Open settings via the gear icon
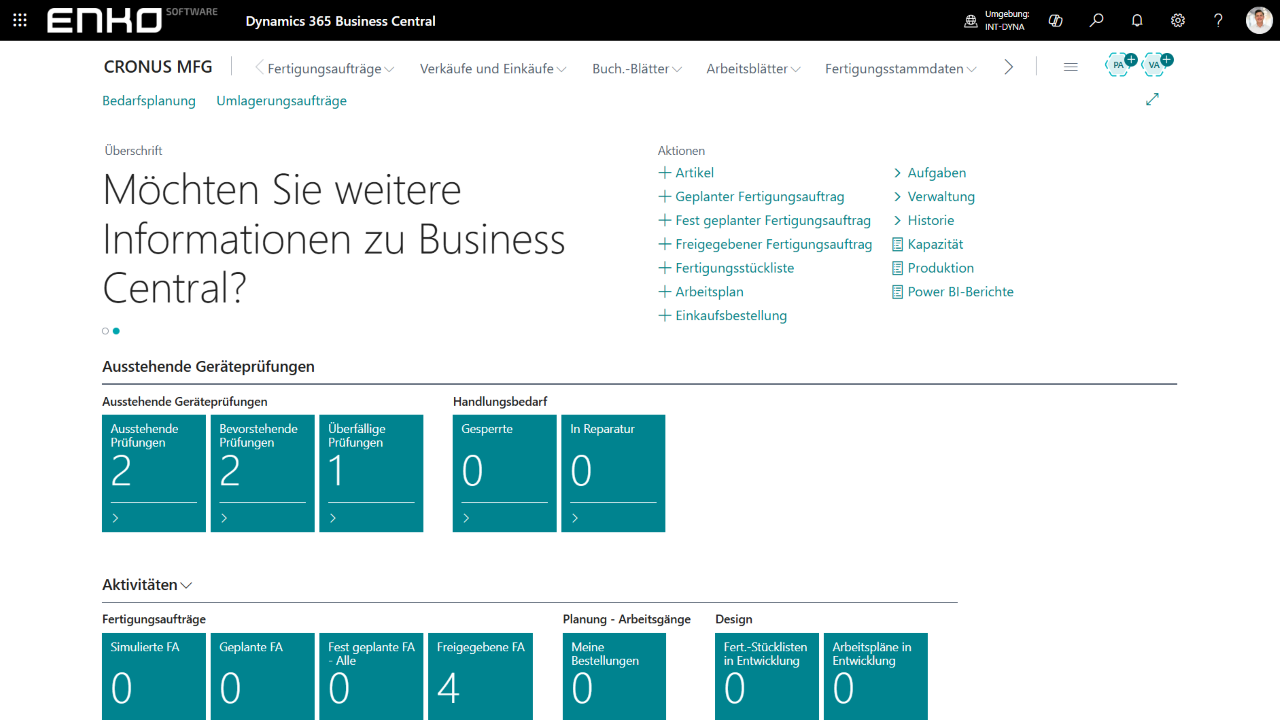The height and width of the screenshot is (720, 1280). [1178, 20]
